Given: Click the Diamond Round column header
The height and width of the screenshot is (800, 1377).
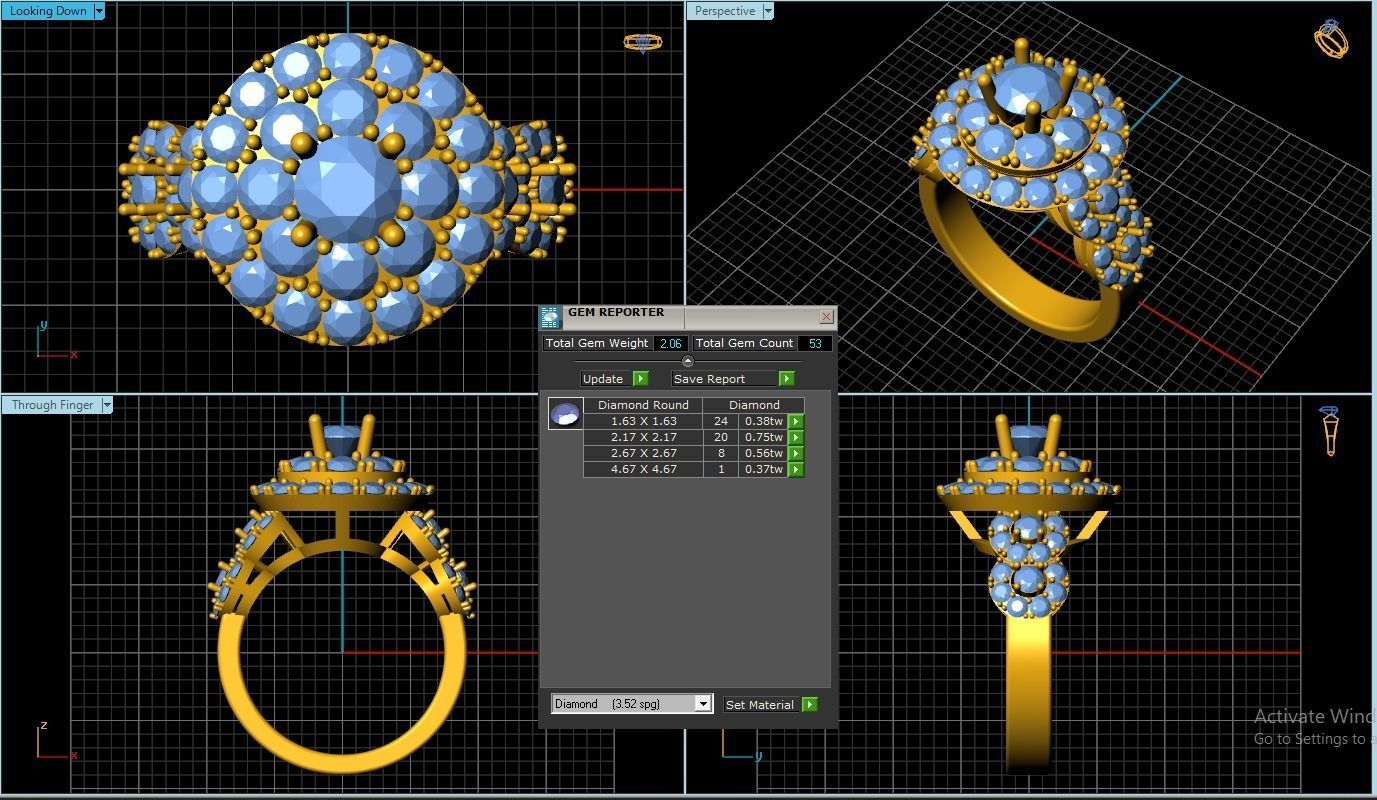Looking at the screenshot, I should [x=643, y=405].
